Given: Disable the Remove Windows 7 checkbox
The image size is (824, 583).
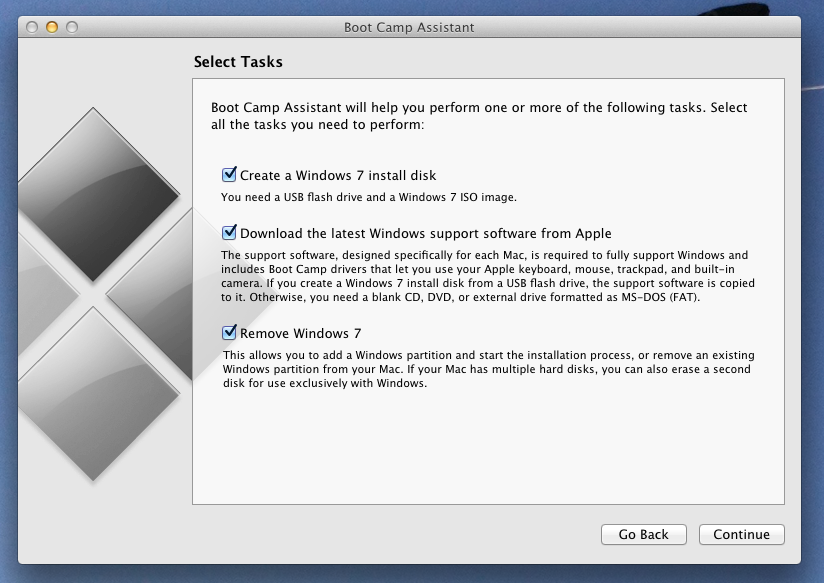Looking at the screenshot, I should click(230, 333).
